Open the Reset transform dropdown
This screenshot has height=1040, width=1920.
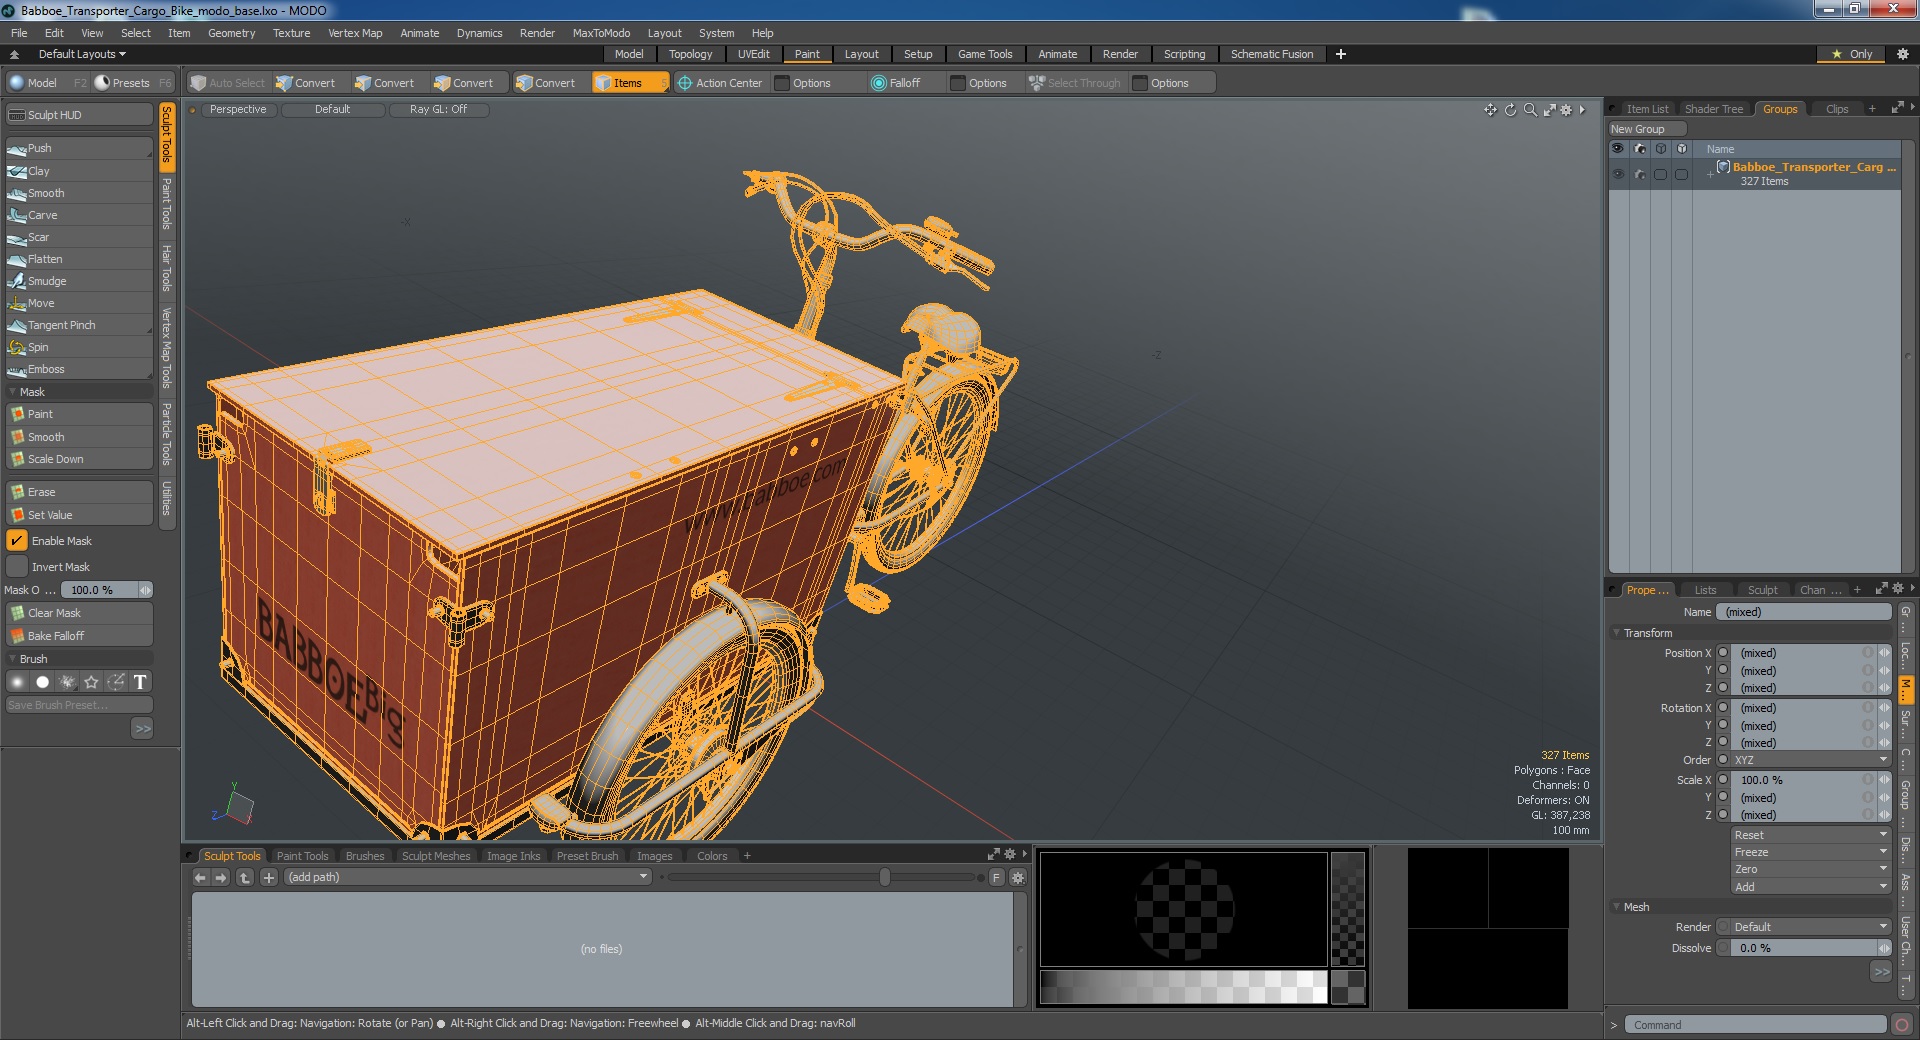pos(1811,835)
